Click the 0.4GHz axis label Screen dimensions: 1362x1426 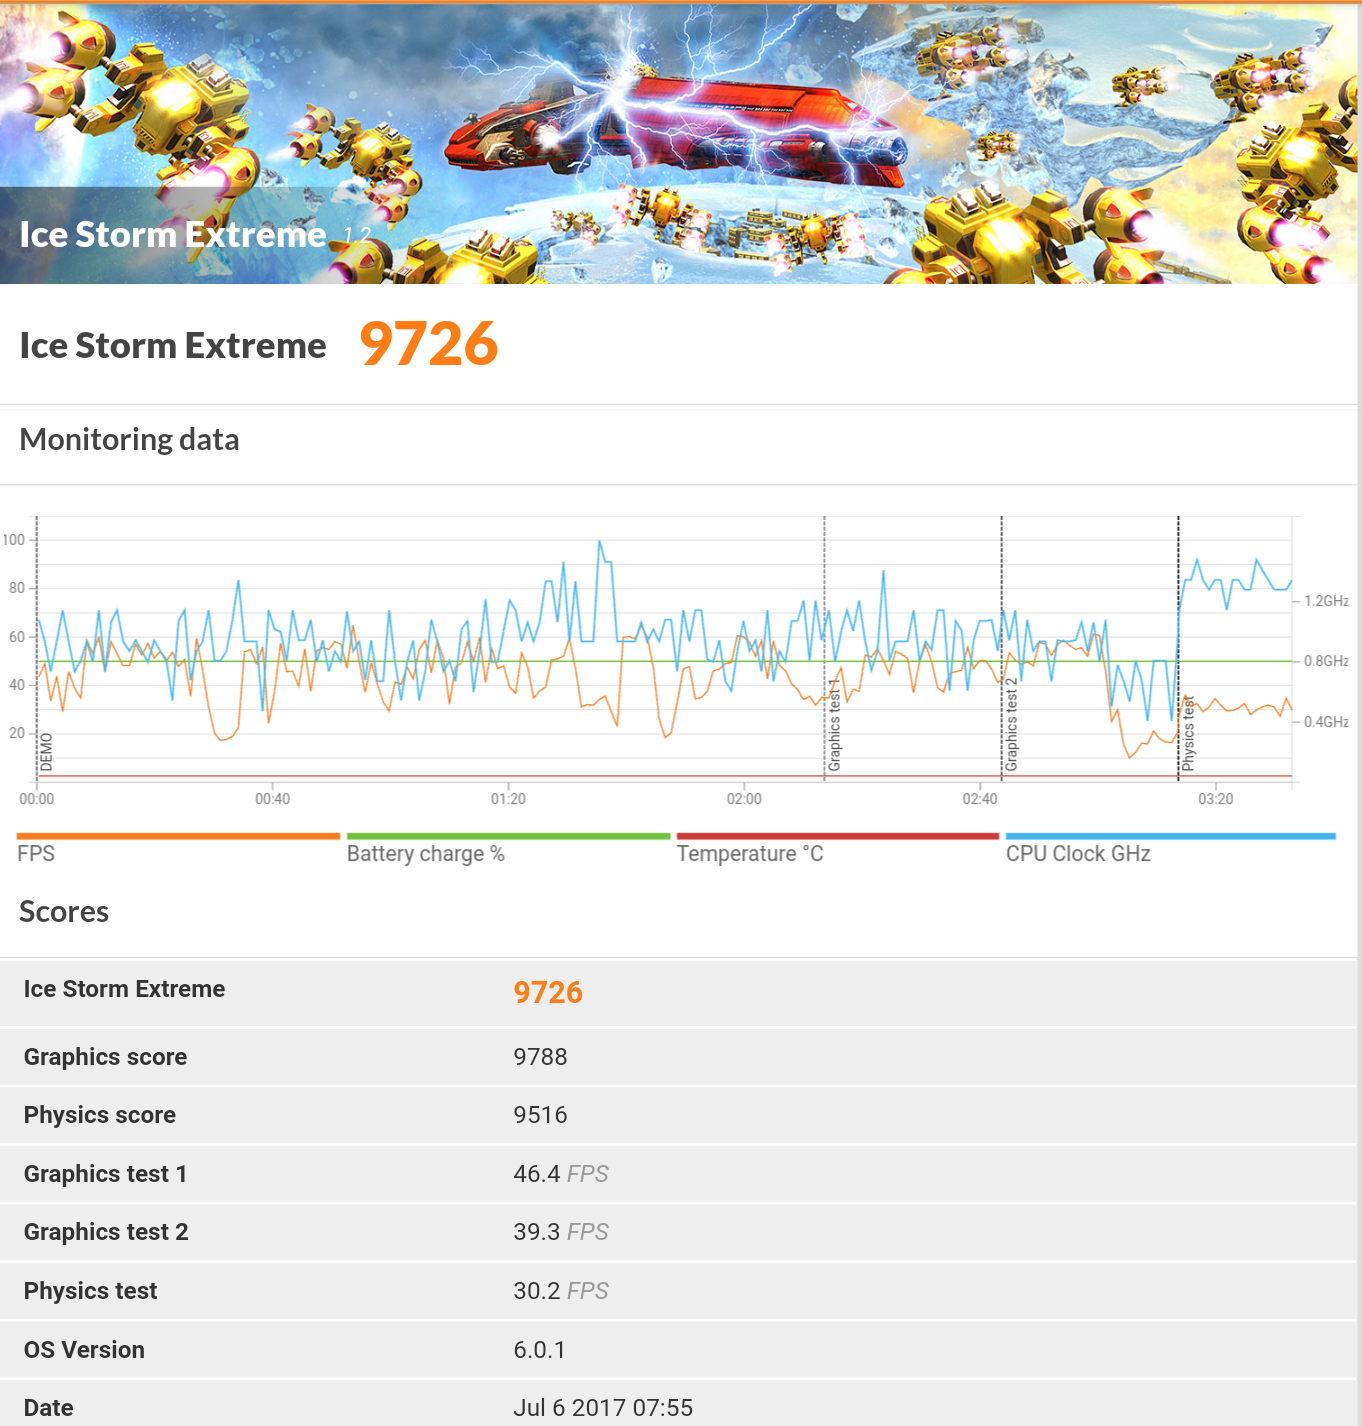coord(1326,722)
